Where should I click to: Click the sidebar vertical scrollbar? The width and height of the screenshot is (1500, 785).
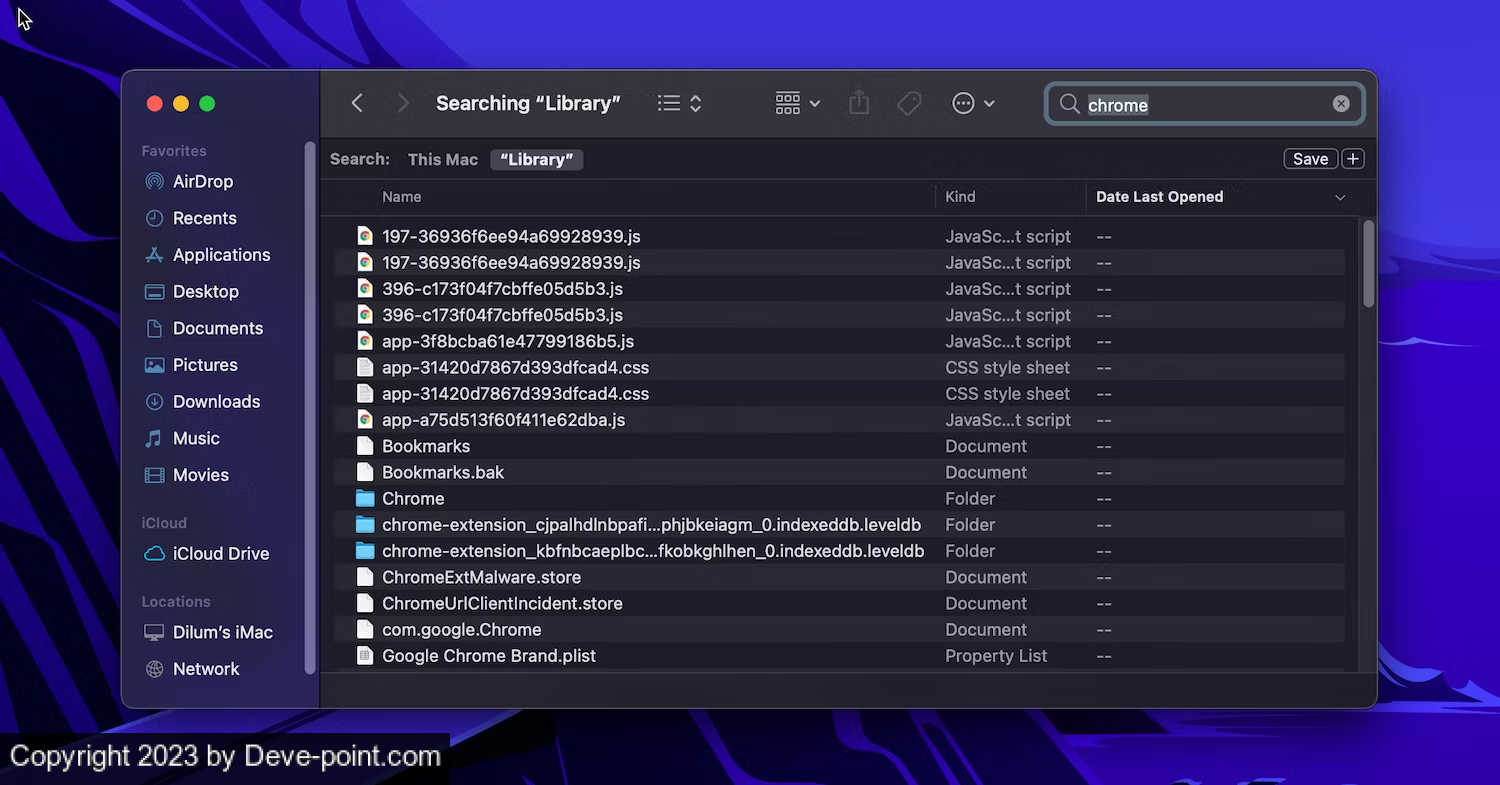[x=310, y=408]
